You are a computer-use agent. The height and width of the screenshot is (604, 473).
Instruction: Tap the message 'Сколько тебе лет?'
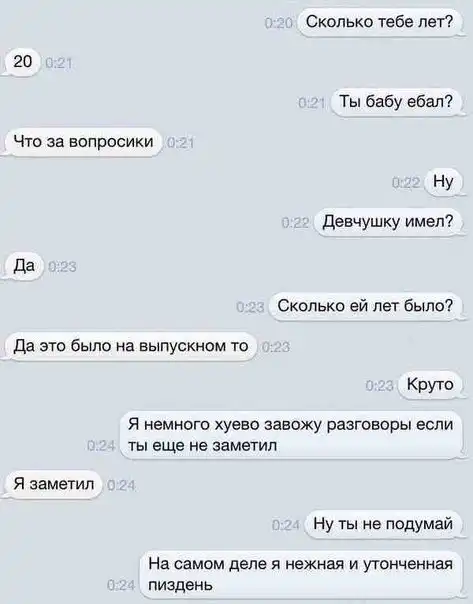coord(380,22)
